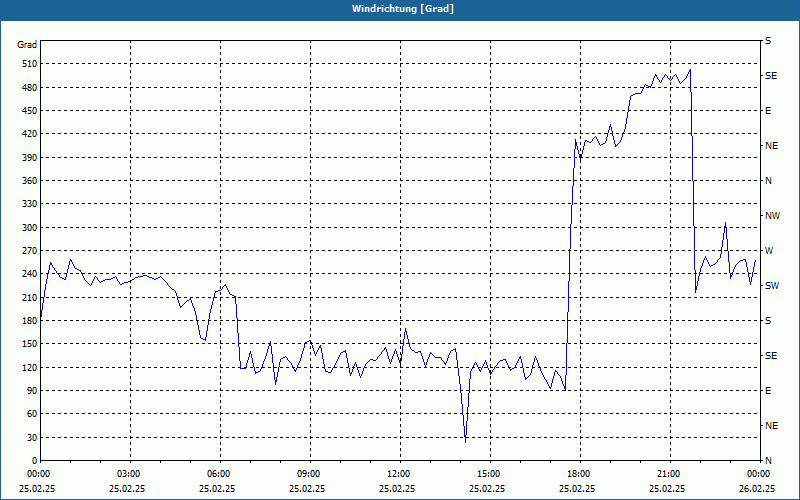
Task: Select the 450 y-axis tick label
Action: [x=31, y=111]
